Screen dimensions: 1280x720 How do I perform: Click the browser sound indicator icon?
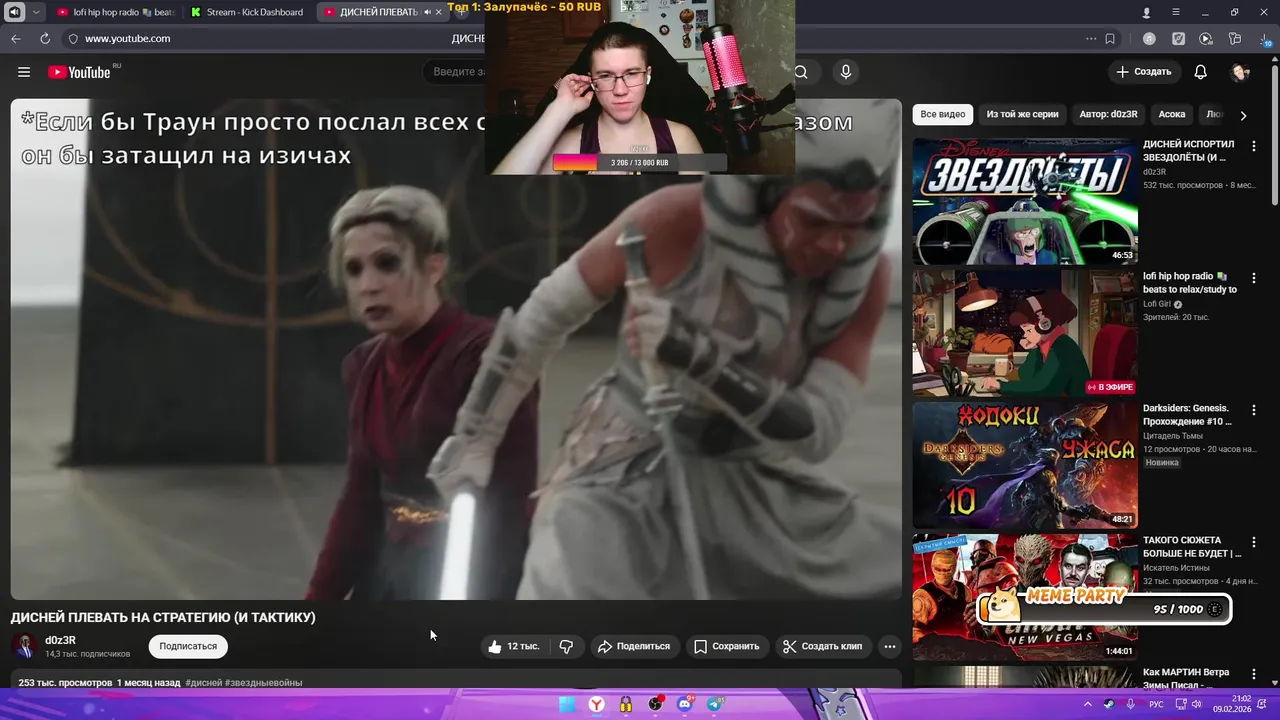click(15, 12)
